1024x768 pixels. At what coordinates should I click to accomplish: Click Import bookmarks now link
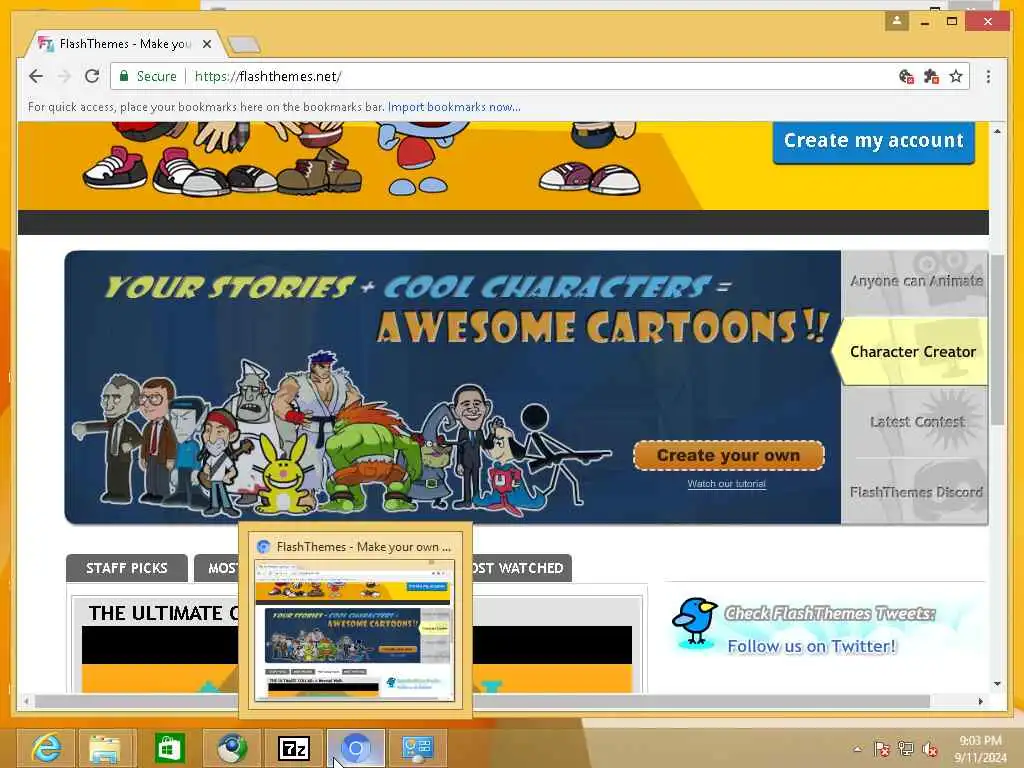point(454,107)
